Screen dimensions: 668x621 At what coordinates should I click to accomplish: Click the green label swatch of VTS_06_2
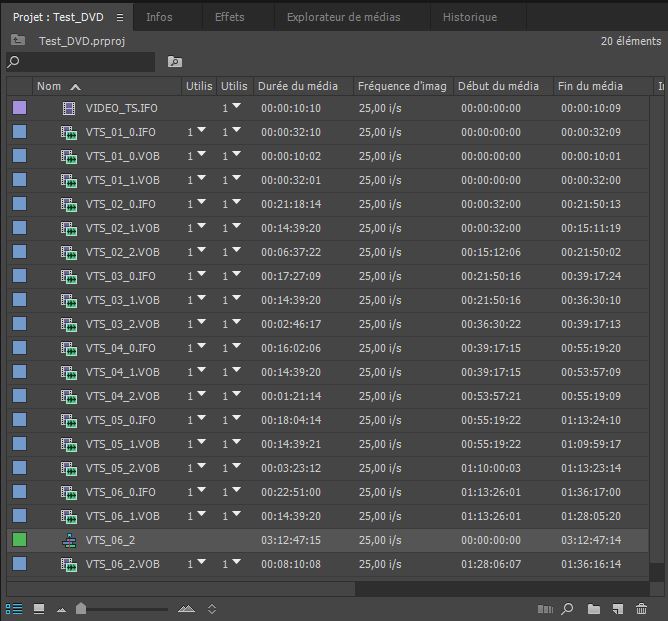pos(19,540)
